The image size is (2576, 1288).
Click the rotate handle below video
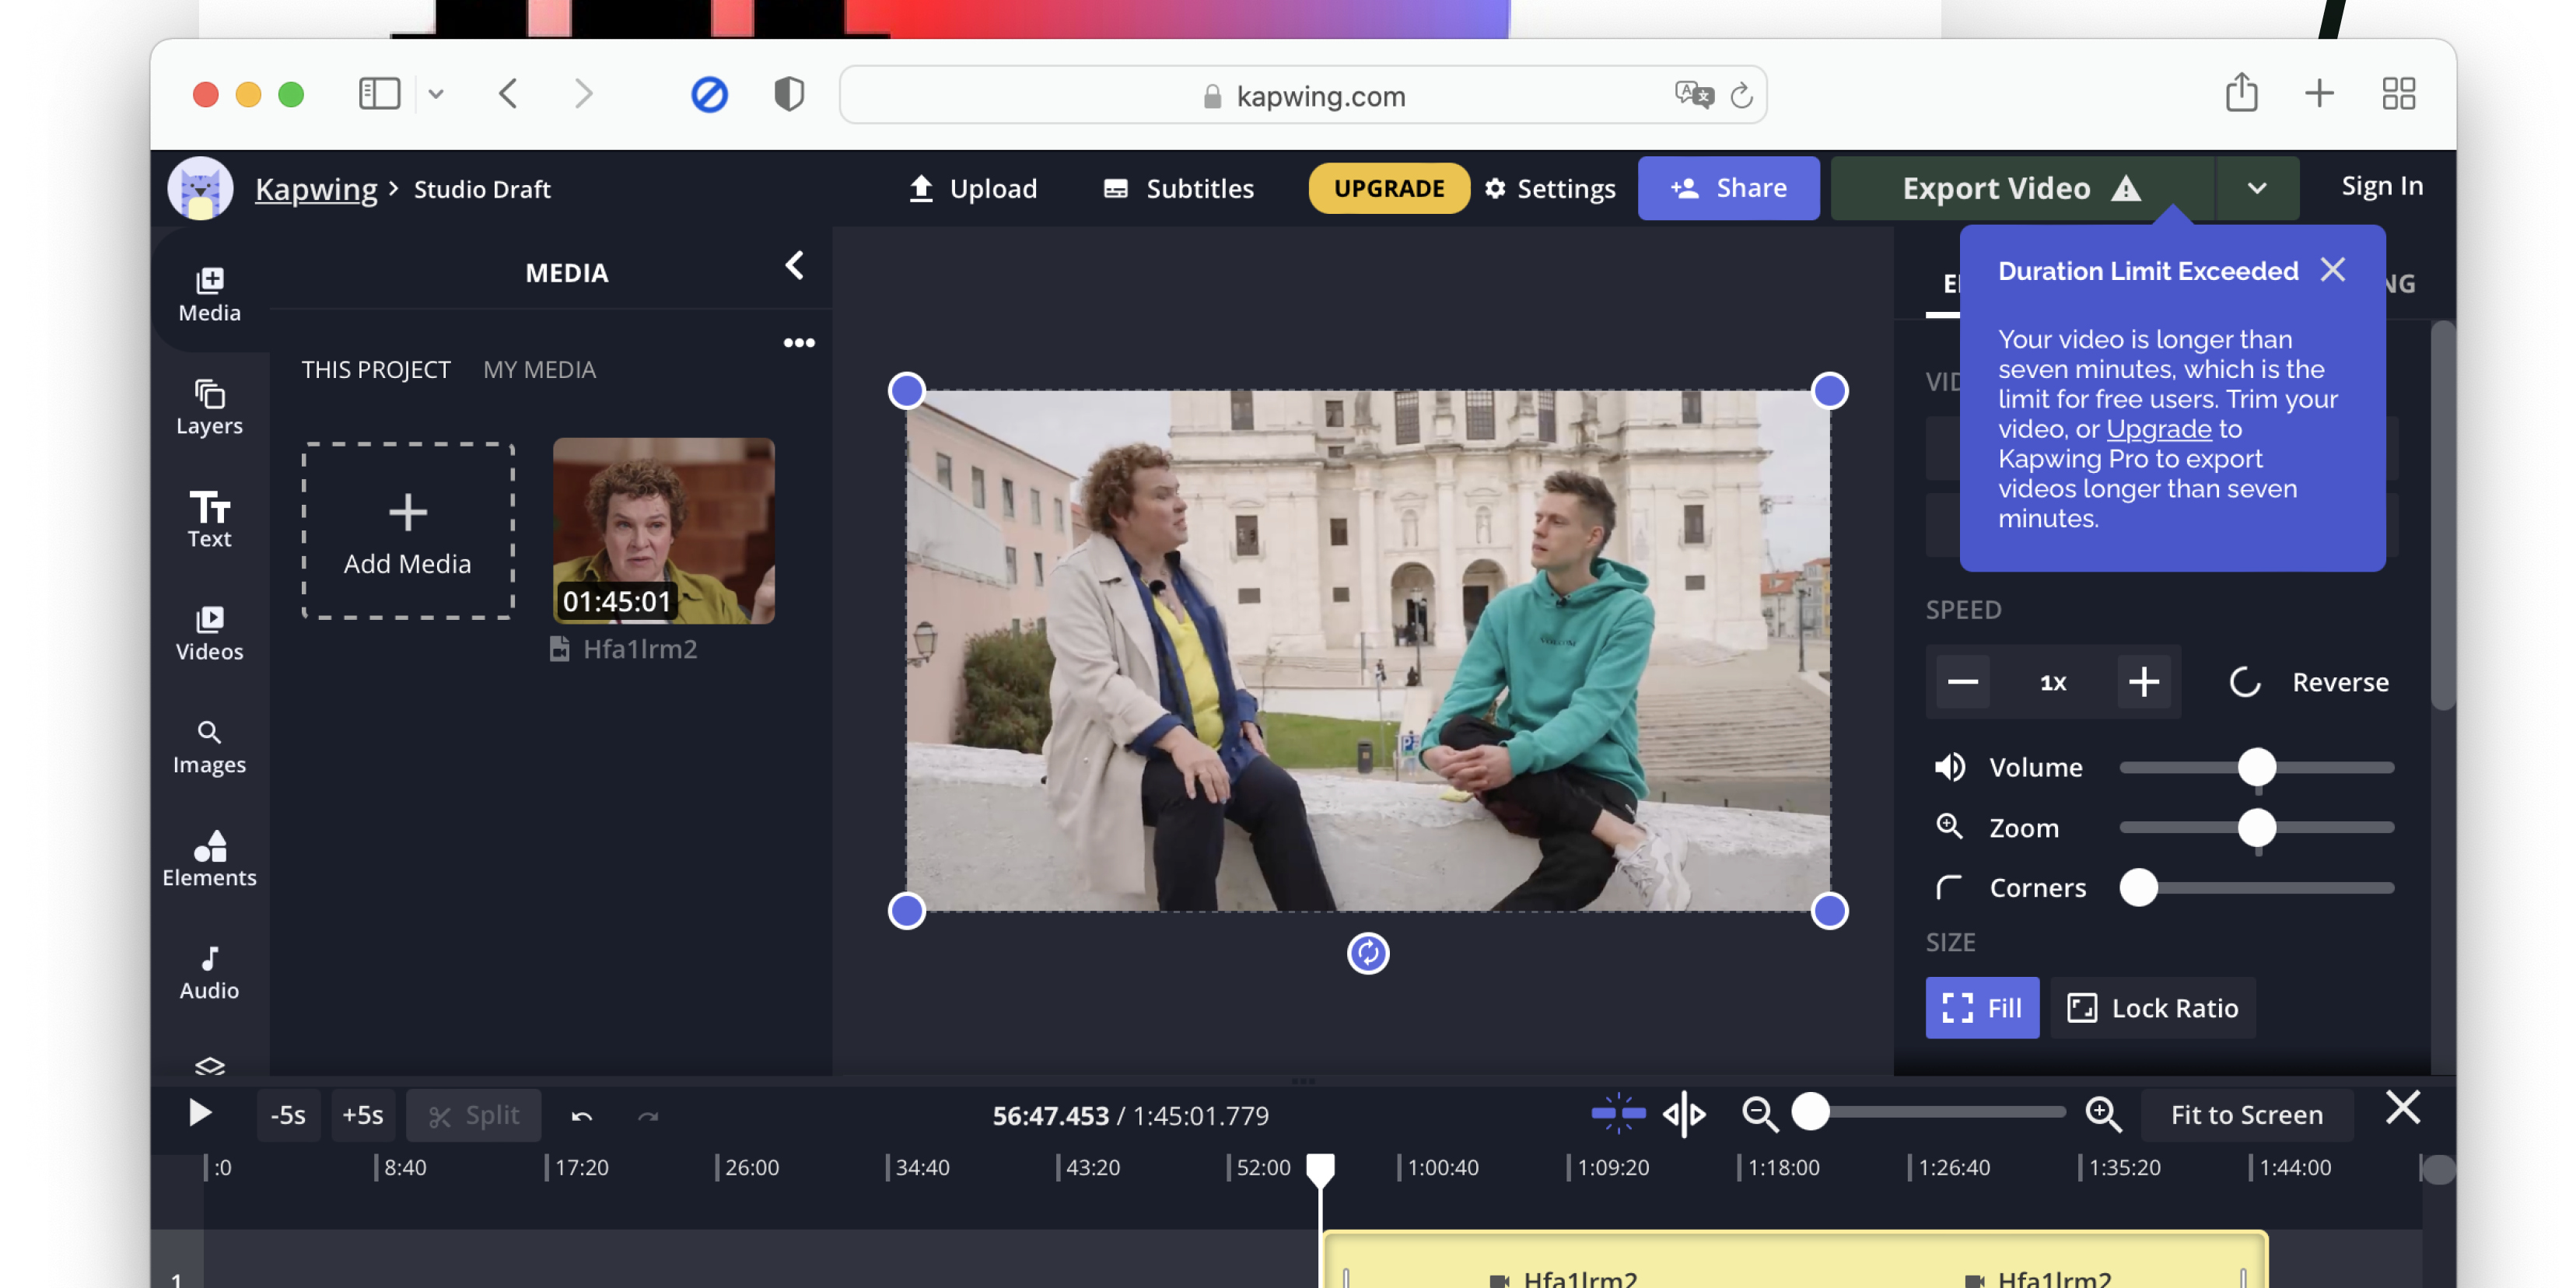1367,953
